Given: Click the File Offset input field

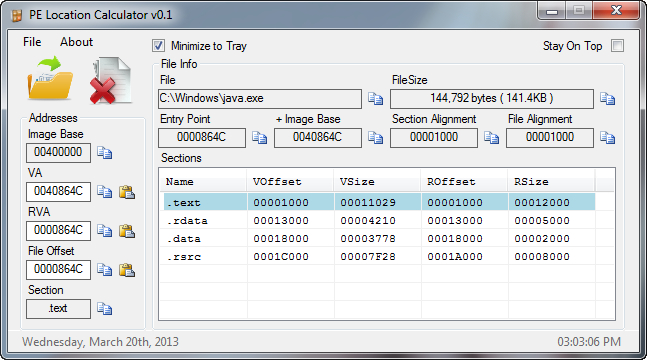Looking at the screenshot, I should (x=58, y=270).
